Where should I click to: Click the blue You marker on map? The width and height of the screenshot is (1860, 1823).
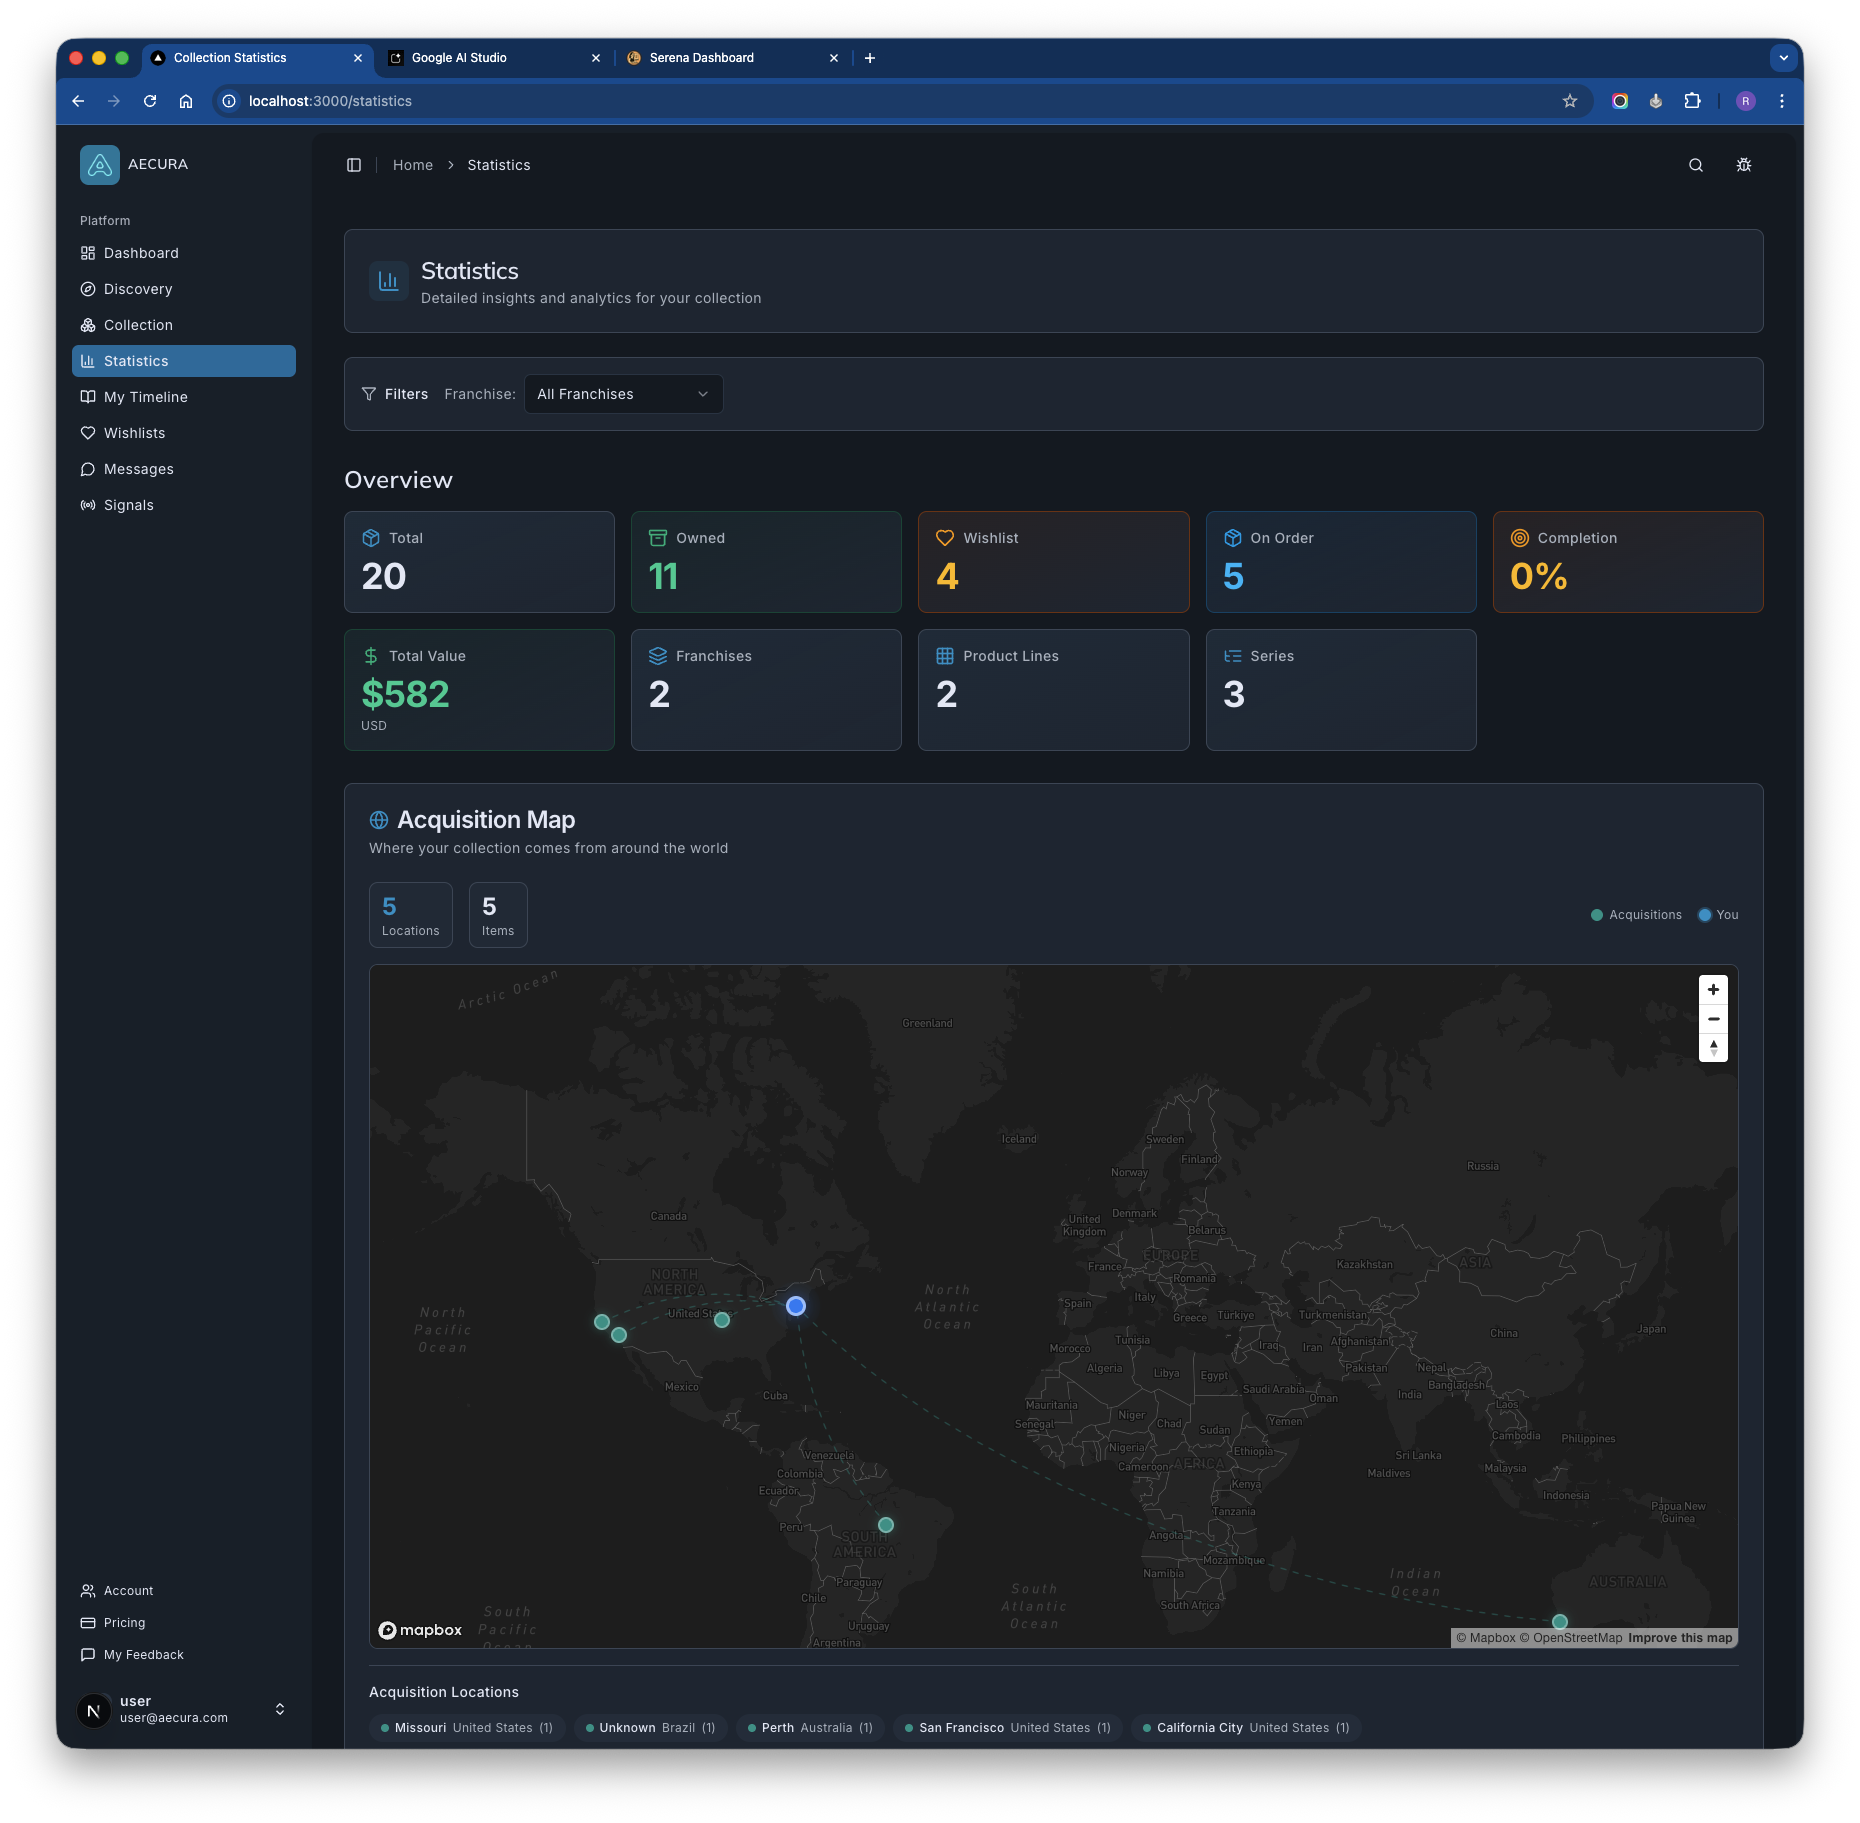pos(796,1306)
